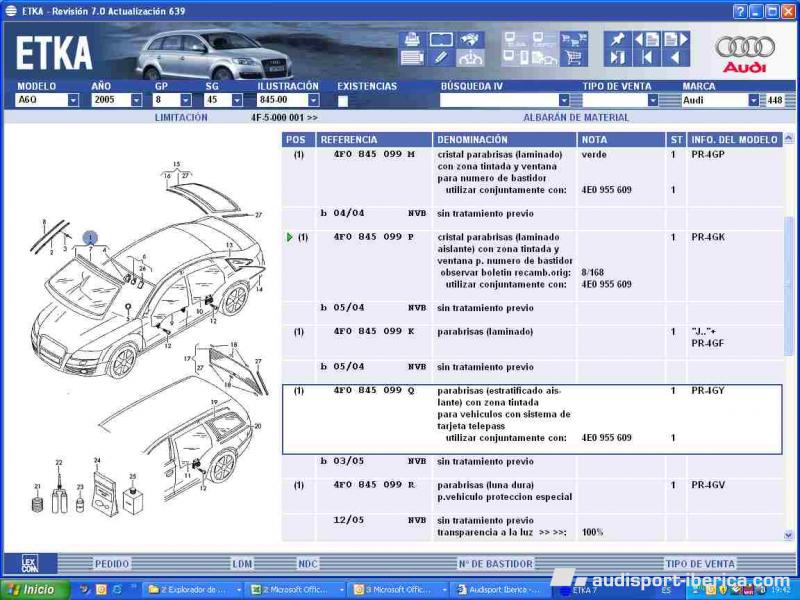Switch to Audisport Iberica taskbar window
The image size is (800, 600).
pos(502,590)
